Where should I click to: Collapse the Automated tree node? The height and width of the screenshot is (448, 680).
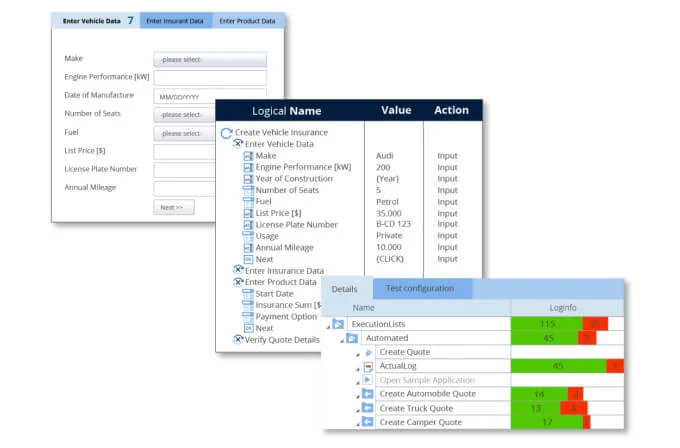pyautogui.click(x=341, y=339)
